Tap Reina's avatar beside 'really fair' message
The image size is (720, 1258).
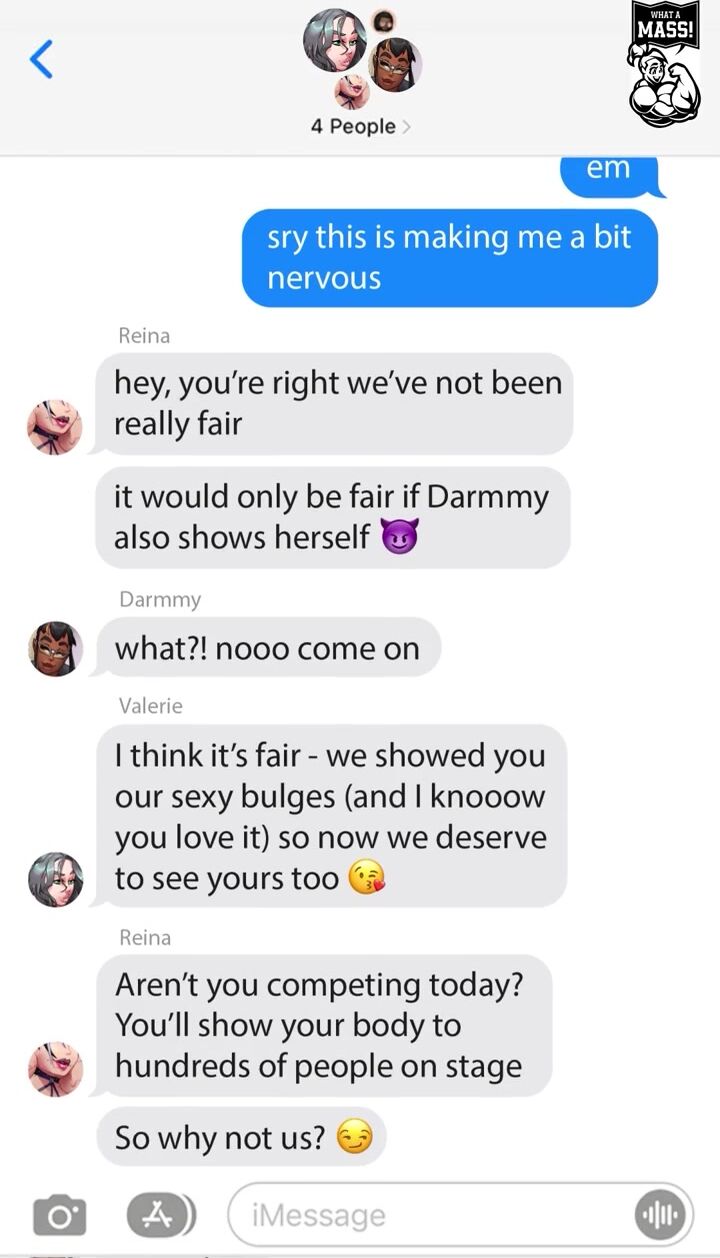point(54,427)
